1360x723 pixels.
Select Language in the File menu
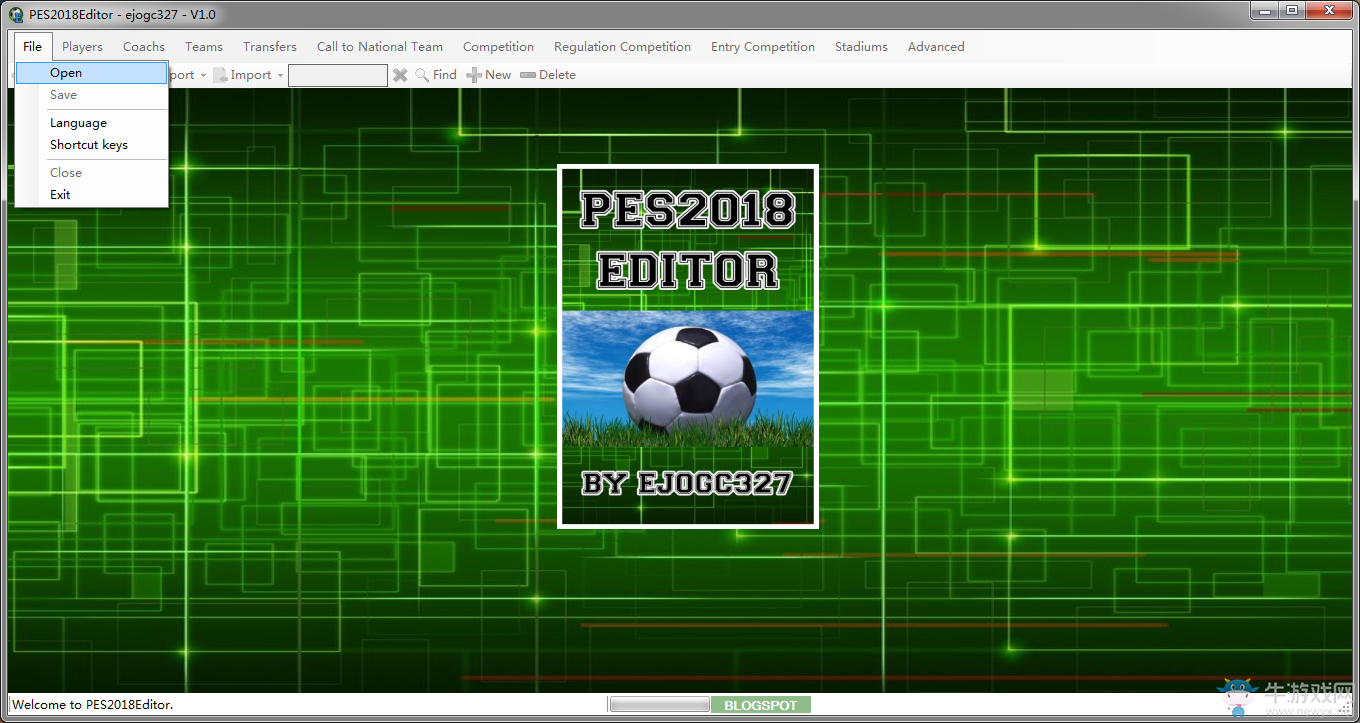[91, 123]
